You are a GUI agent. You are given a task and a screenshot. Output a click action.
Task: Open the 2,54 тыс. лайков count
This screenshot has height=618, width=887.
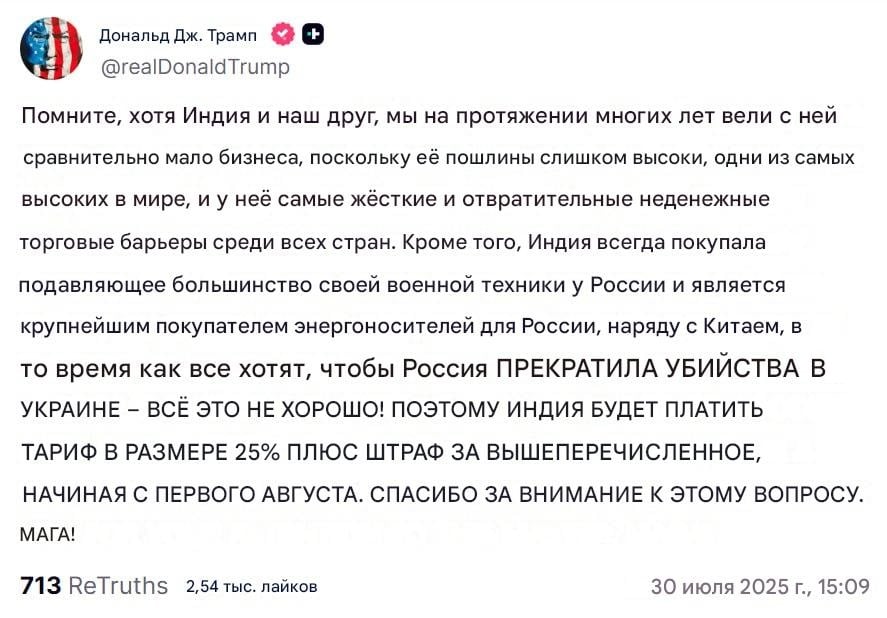pyautogui.click(x=252, y=586)
